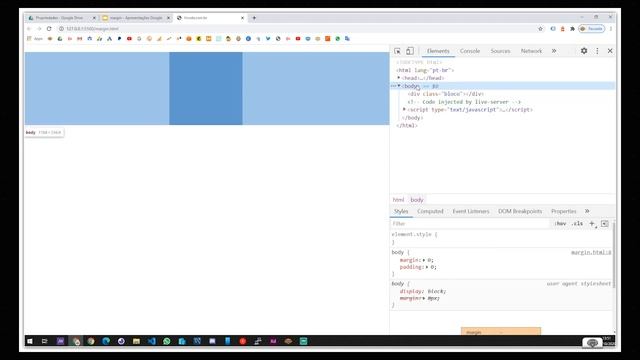Screen dimensions: 640x360
Task: Toggle the device toolbar icon in DevTools
Action: [410, 51]
